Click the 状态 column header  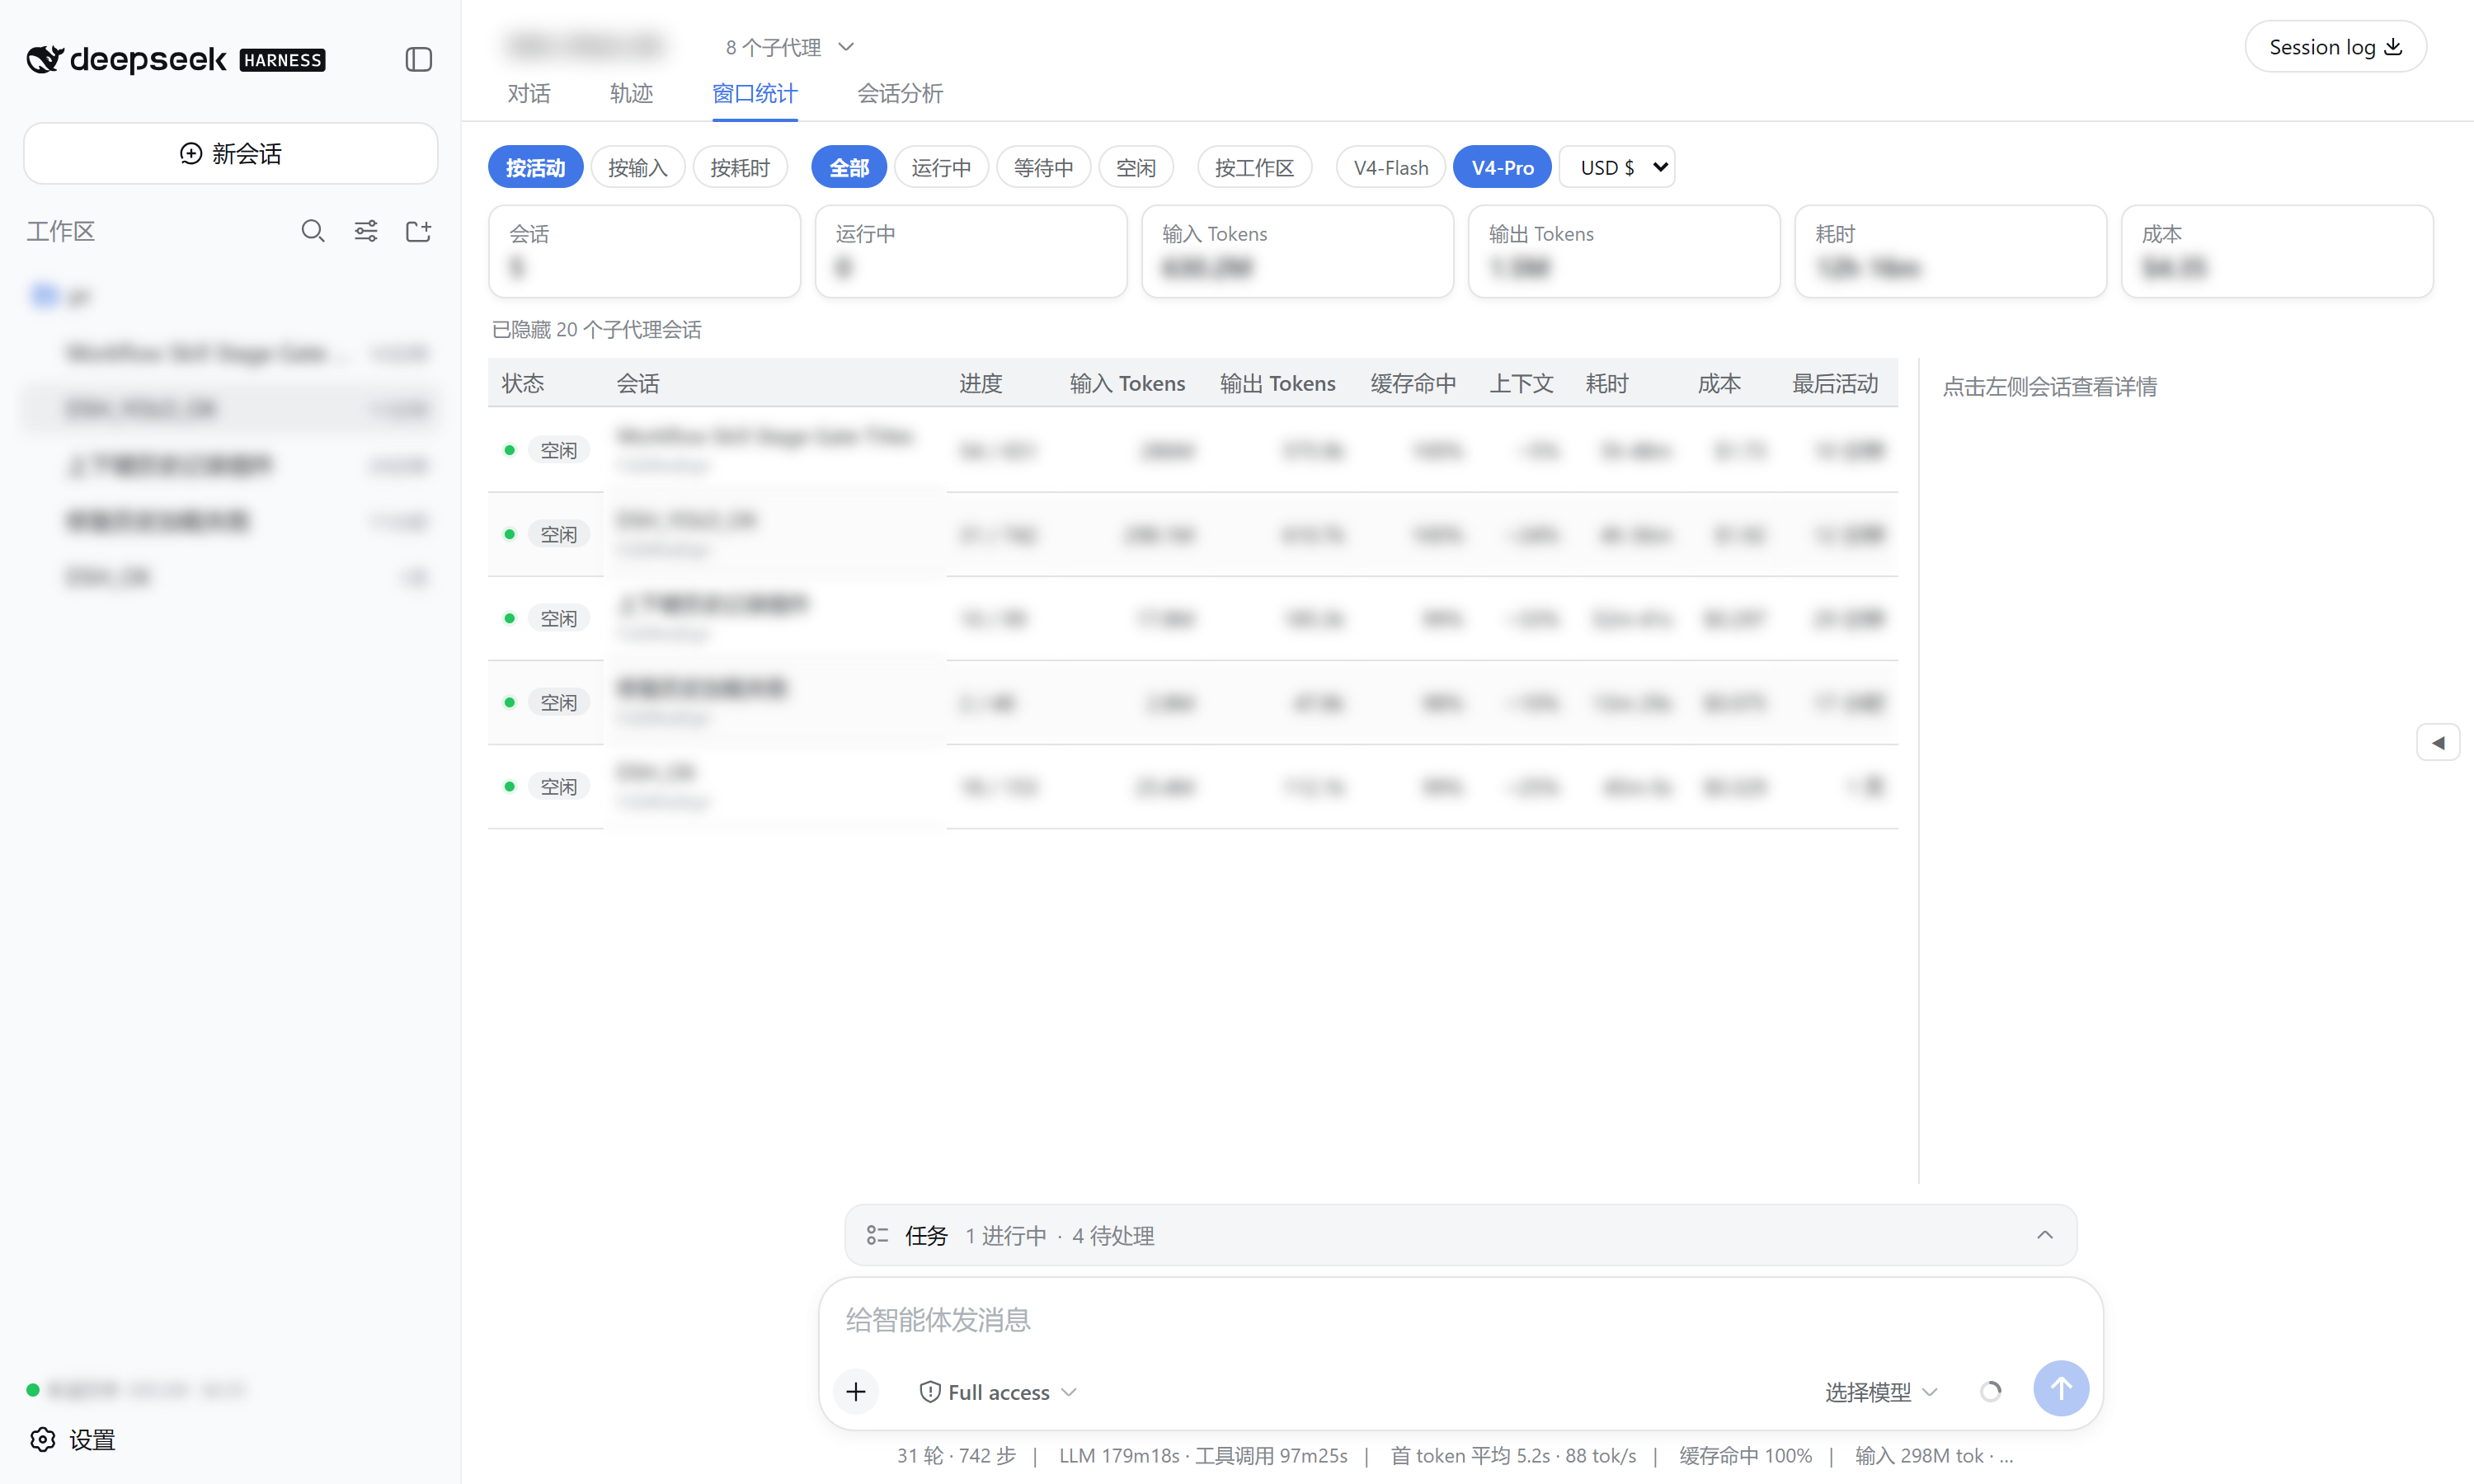(523, 383)
